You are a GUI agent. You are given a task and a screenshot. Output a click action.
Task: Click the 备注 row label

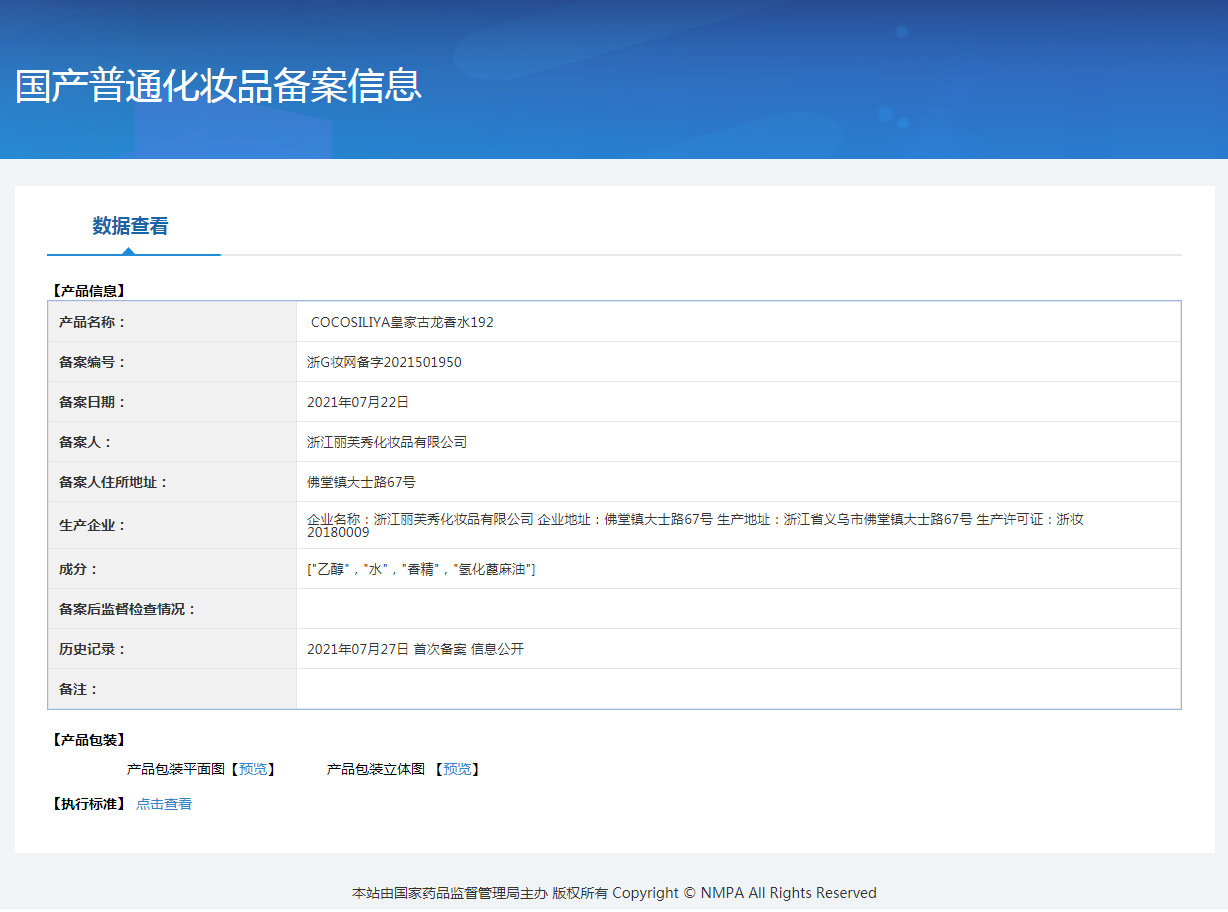pos(79,689)
